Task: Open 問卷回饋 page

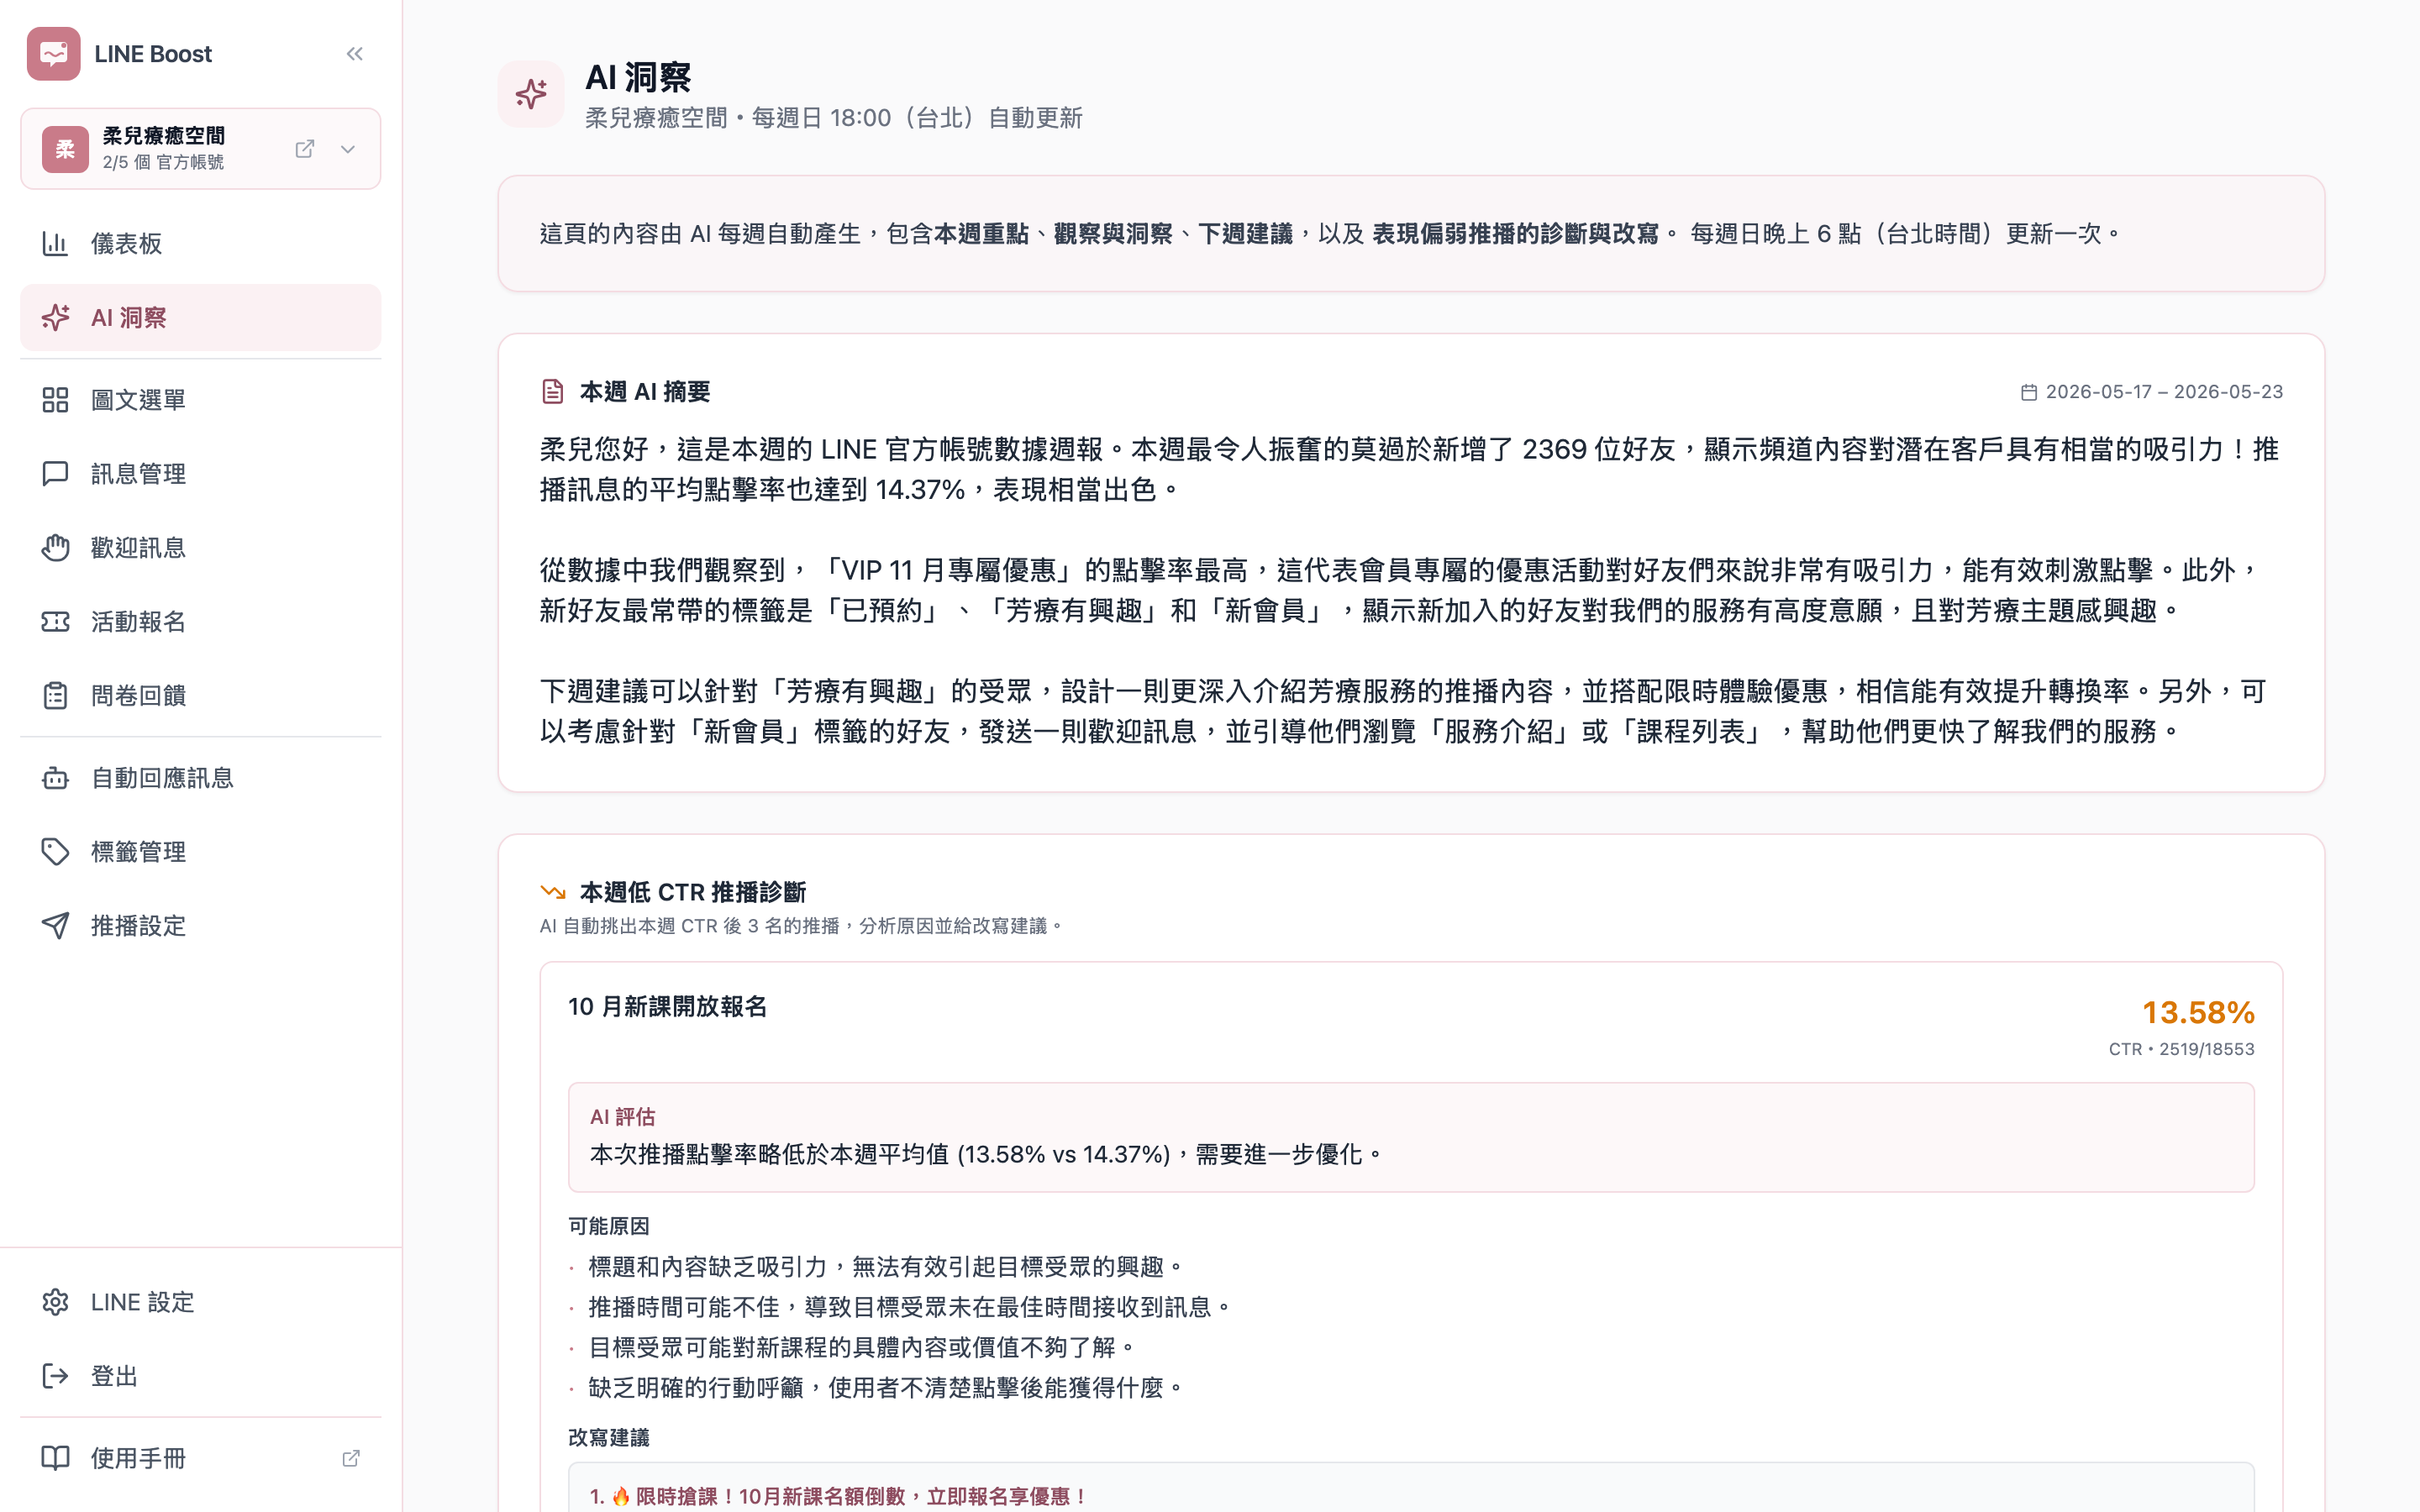Action: 200,696
